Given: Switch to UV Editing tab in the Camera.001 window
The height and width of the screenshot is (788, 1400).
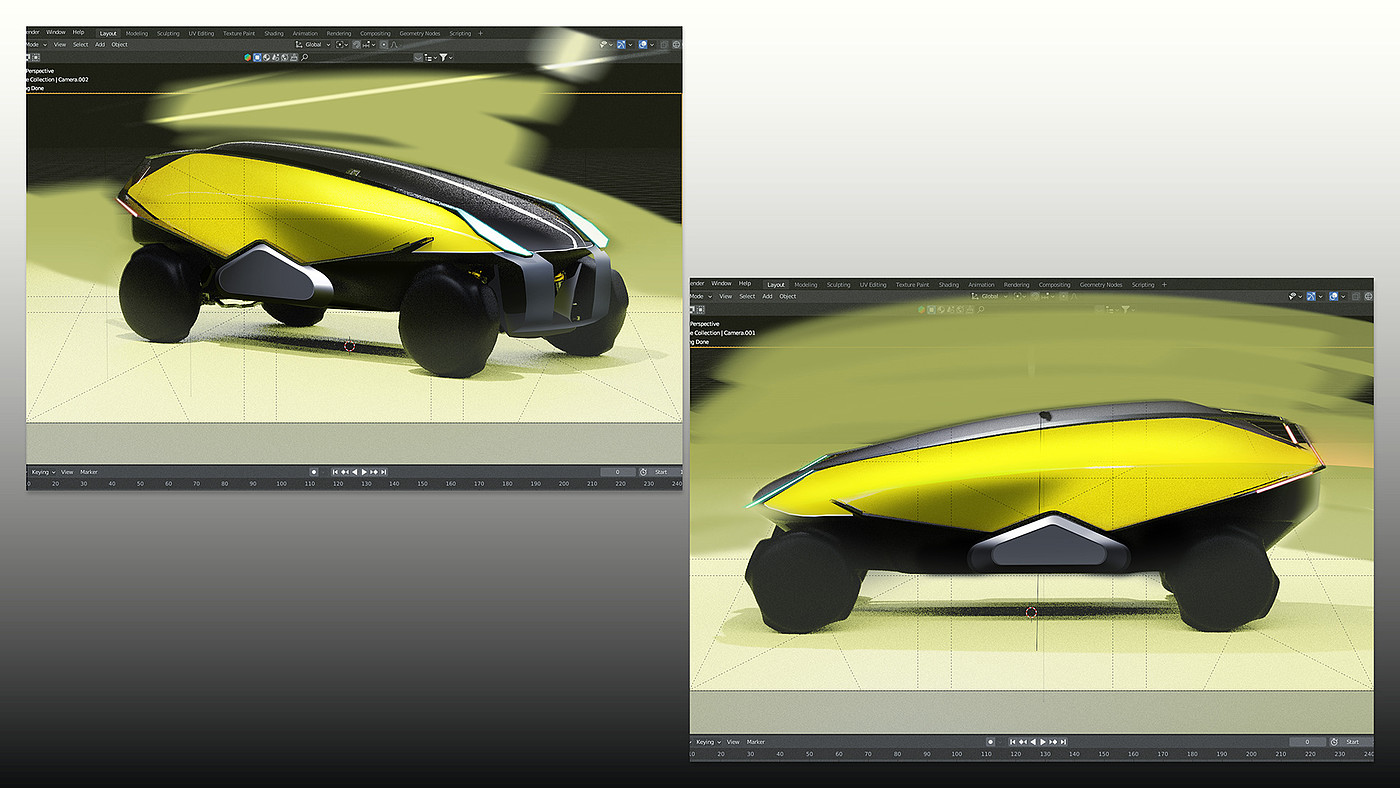Looking at the screenshot, I should tap(873, 284).
